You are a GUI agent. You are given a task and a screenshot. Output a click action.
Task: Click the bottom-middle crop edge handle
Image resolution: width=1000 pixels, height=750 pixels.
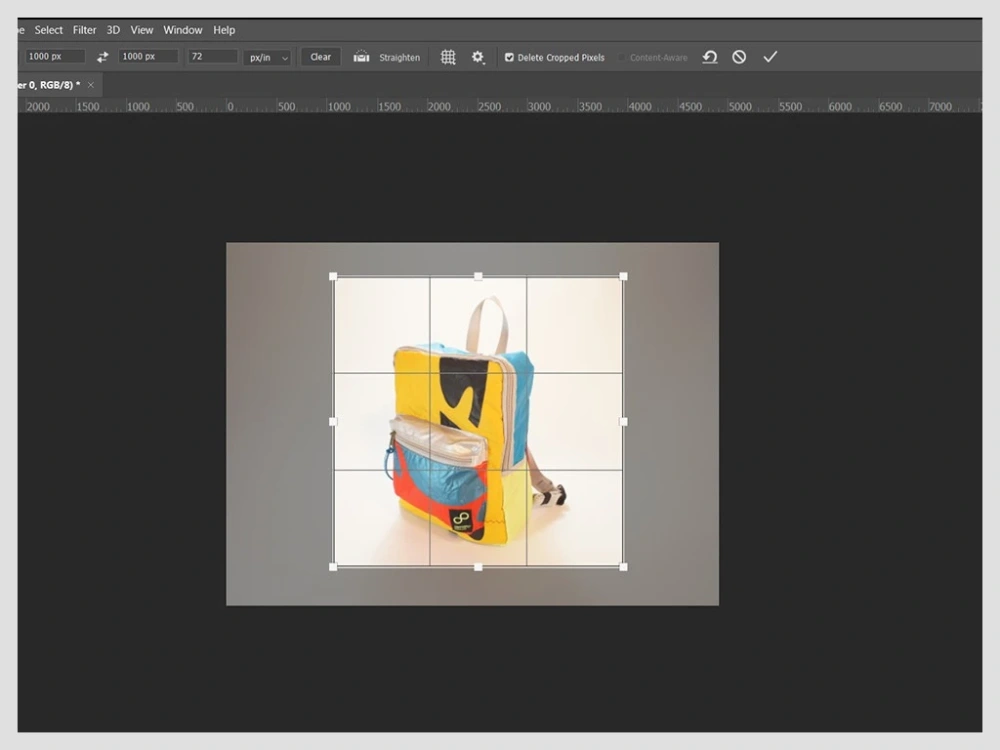tap(478, 566)
